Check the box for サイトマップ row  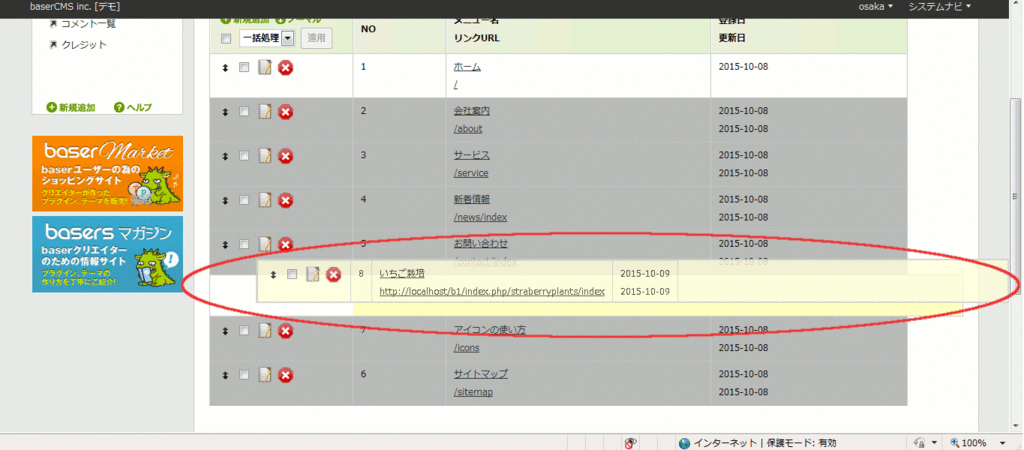pos(244,374)
